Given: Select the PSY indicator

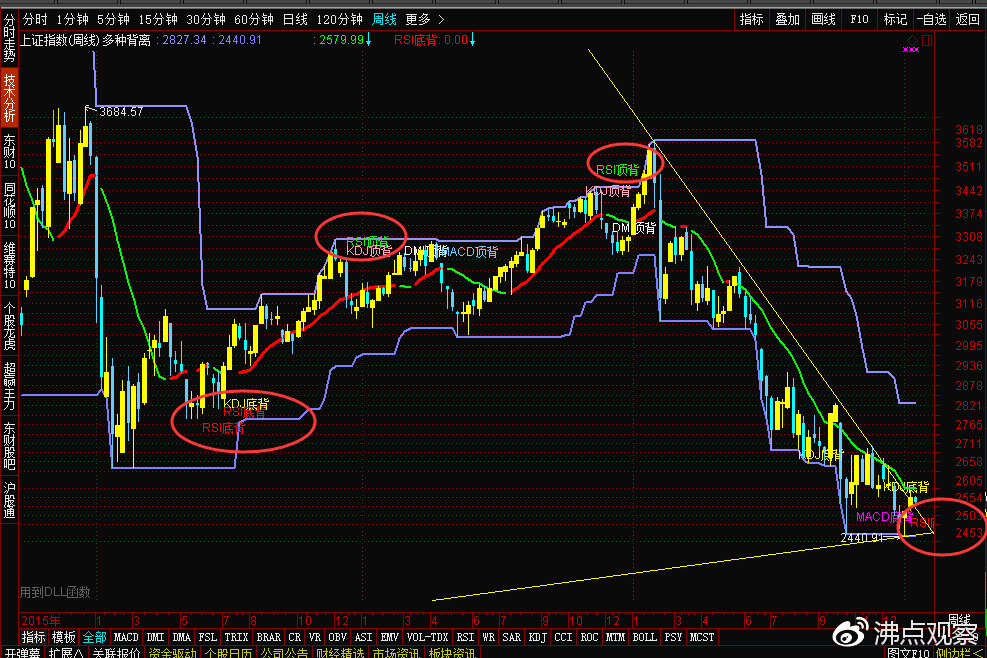Looking at the screenshot, I should pos(673,637).
